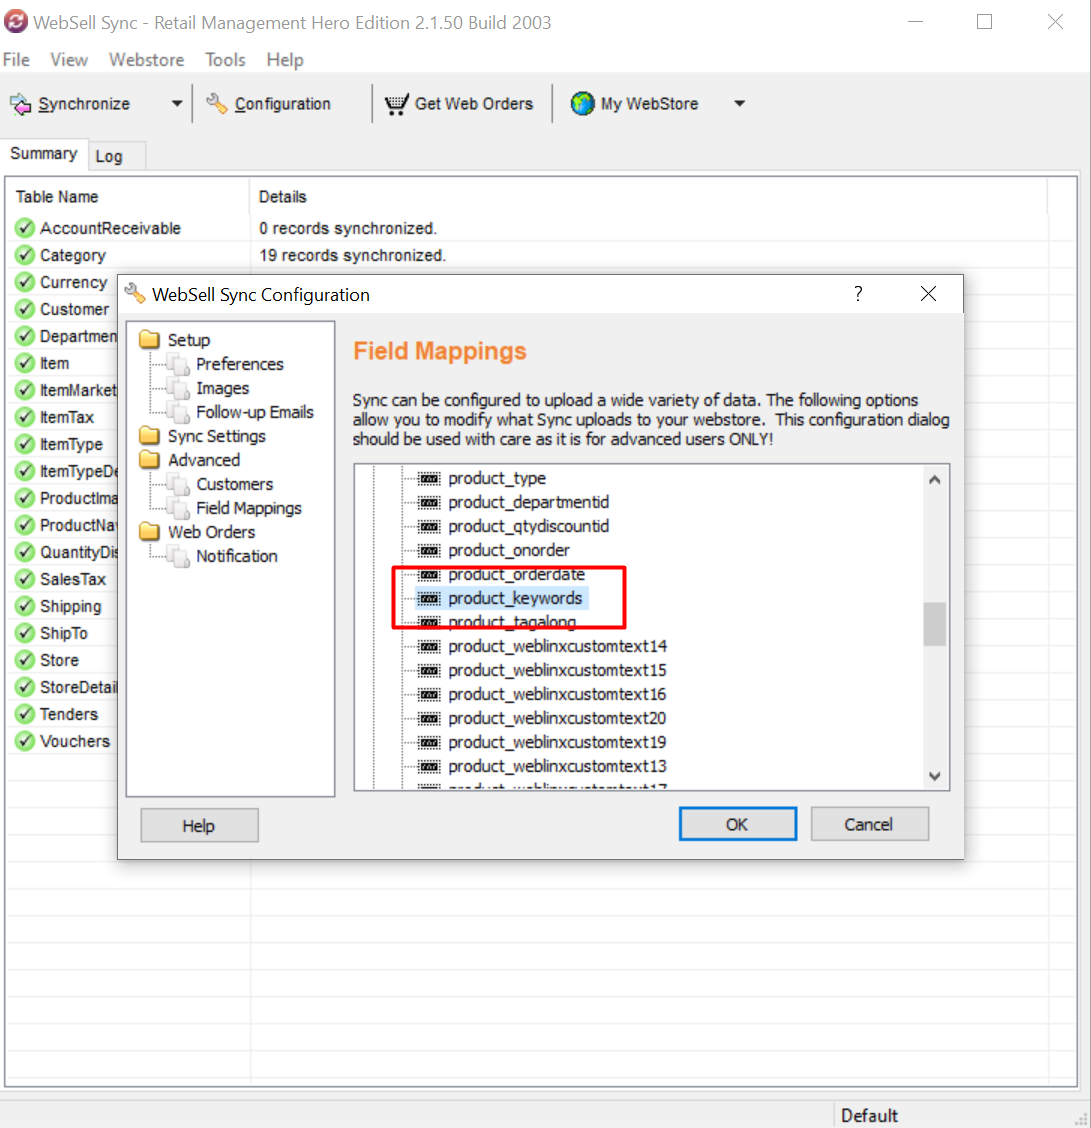Select the product_weblinxcustomtext15 field
Screen dimensions: 1091x1128
tap(557, 670)
